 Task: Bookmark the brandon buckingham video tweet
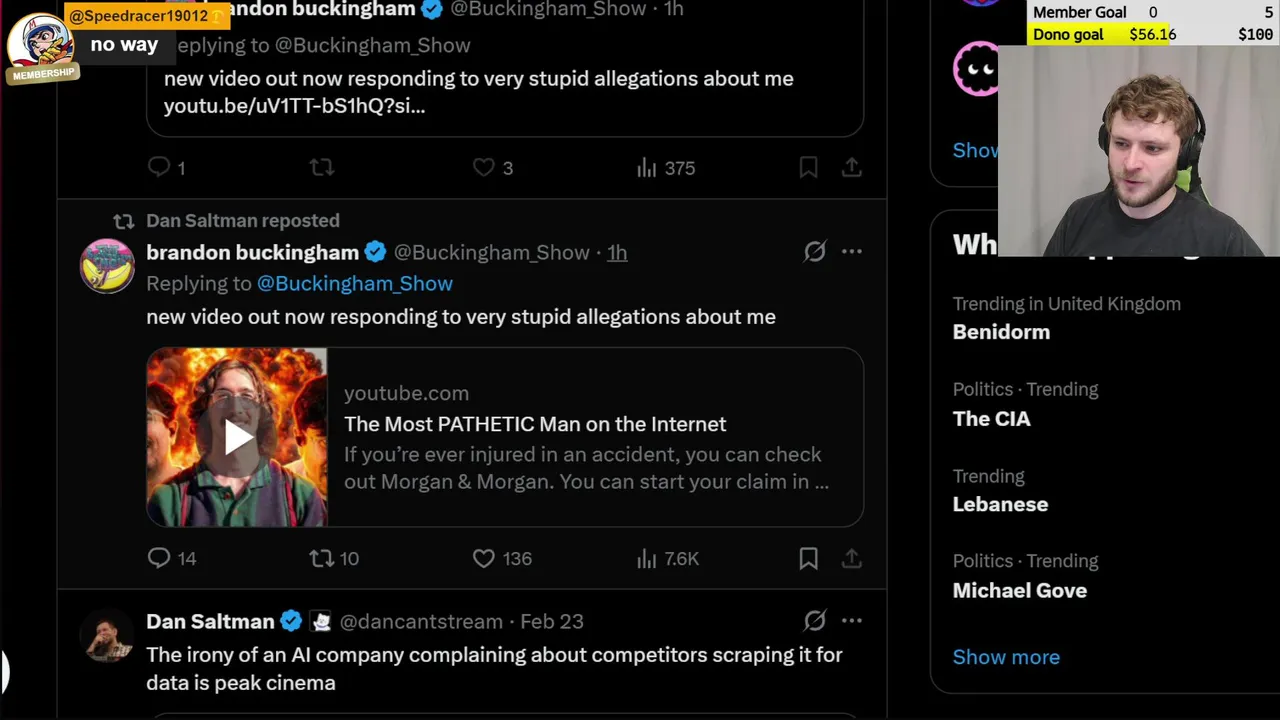pyautogui.click(x=808, y=558)
